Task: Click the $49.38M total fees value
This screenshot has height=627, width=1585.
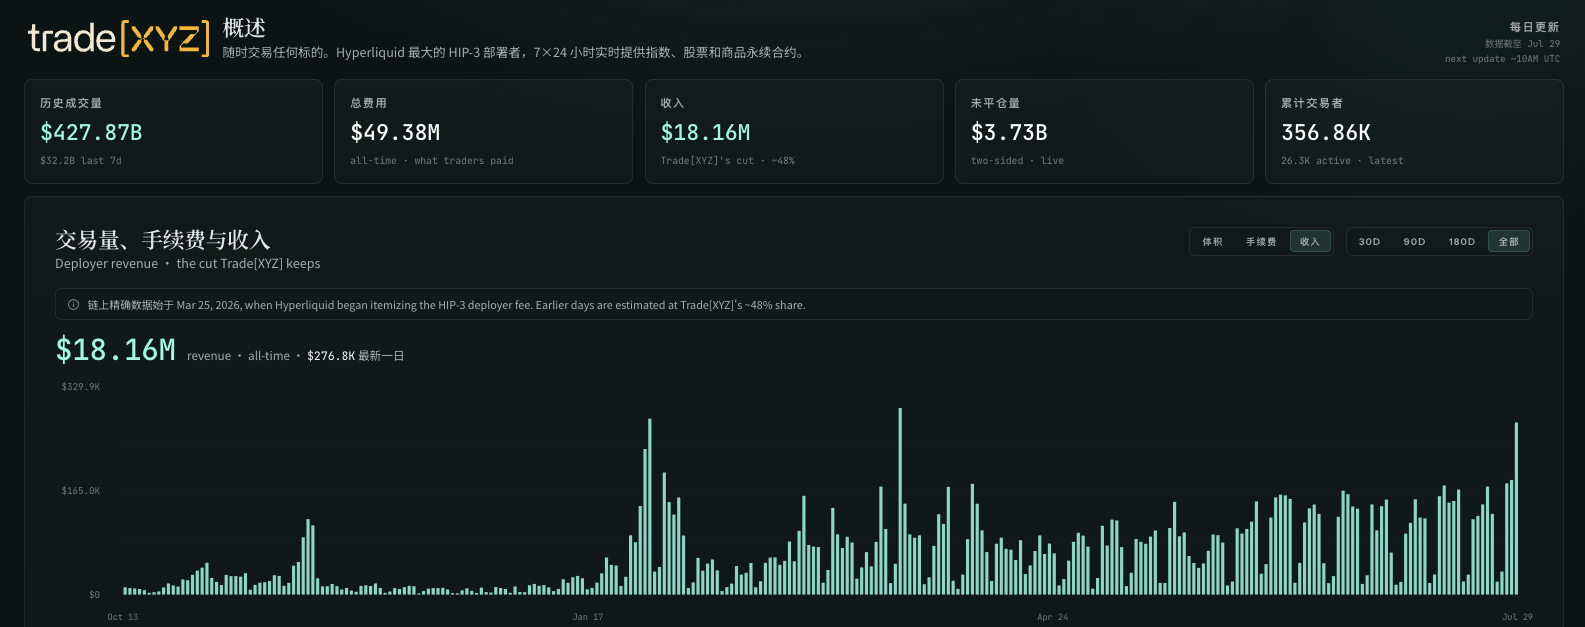Action: (395, 132)
